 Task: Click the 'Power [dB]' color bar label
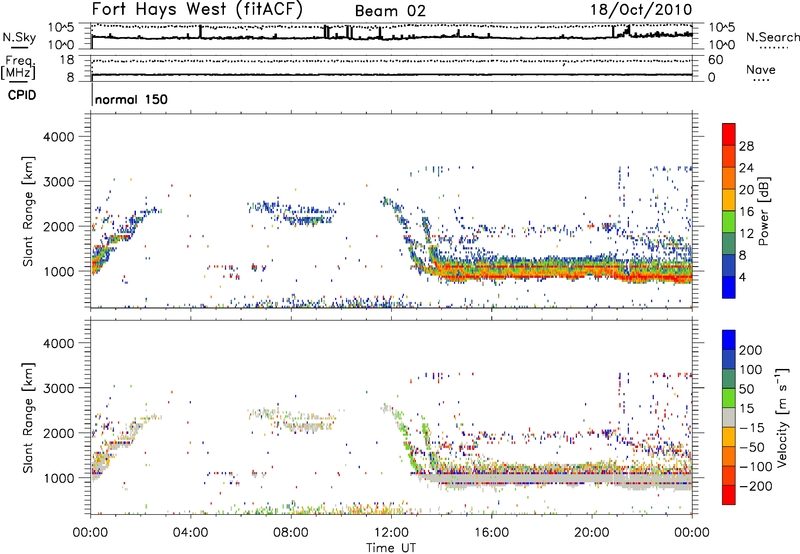763,211
